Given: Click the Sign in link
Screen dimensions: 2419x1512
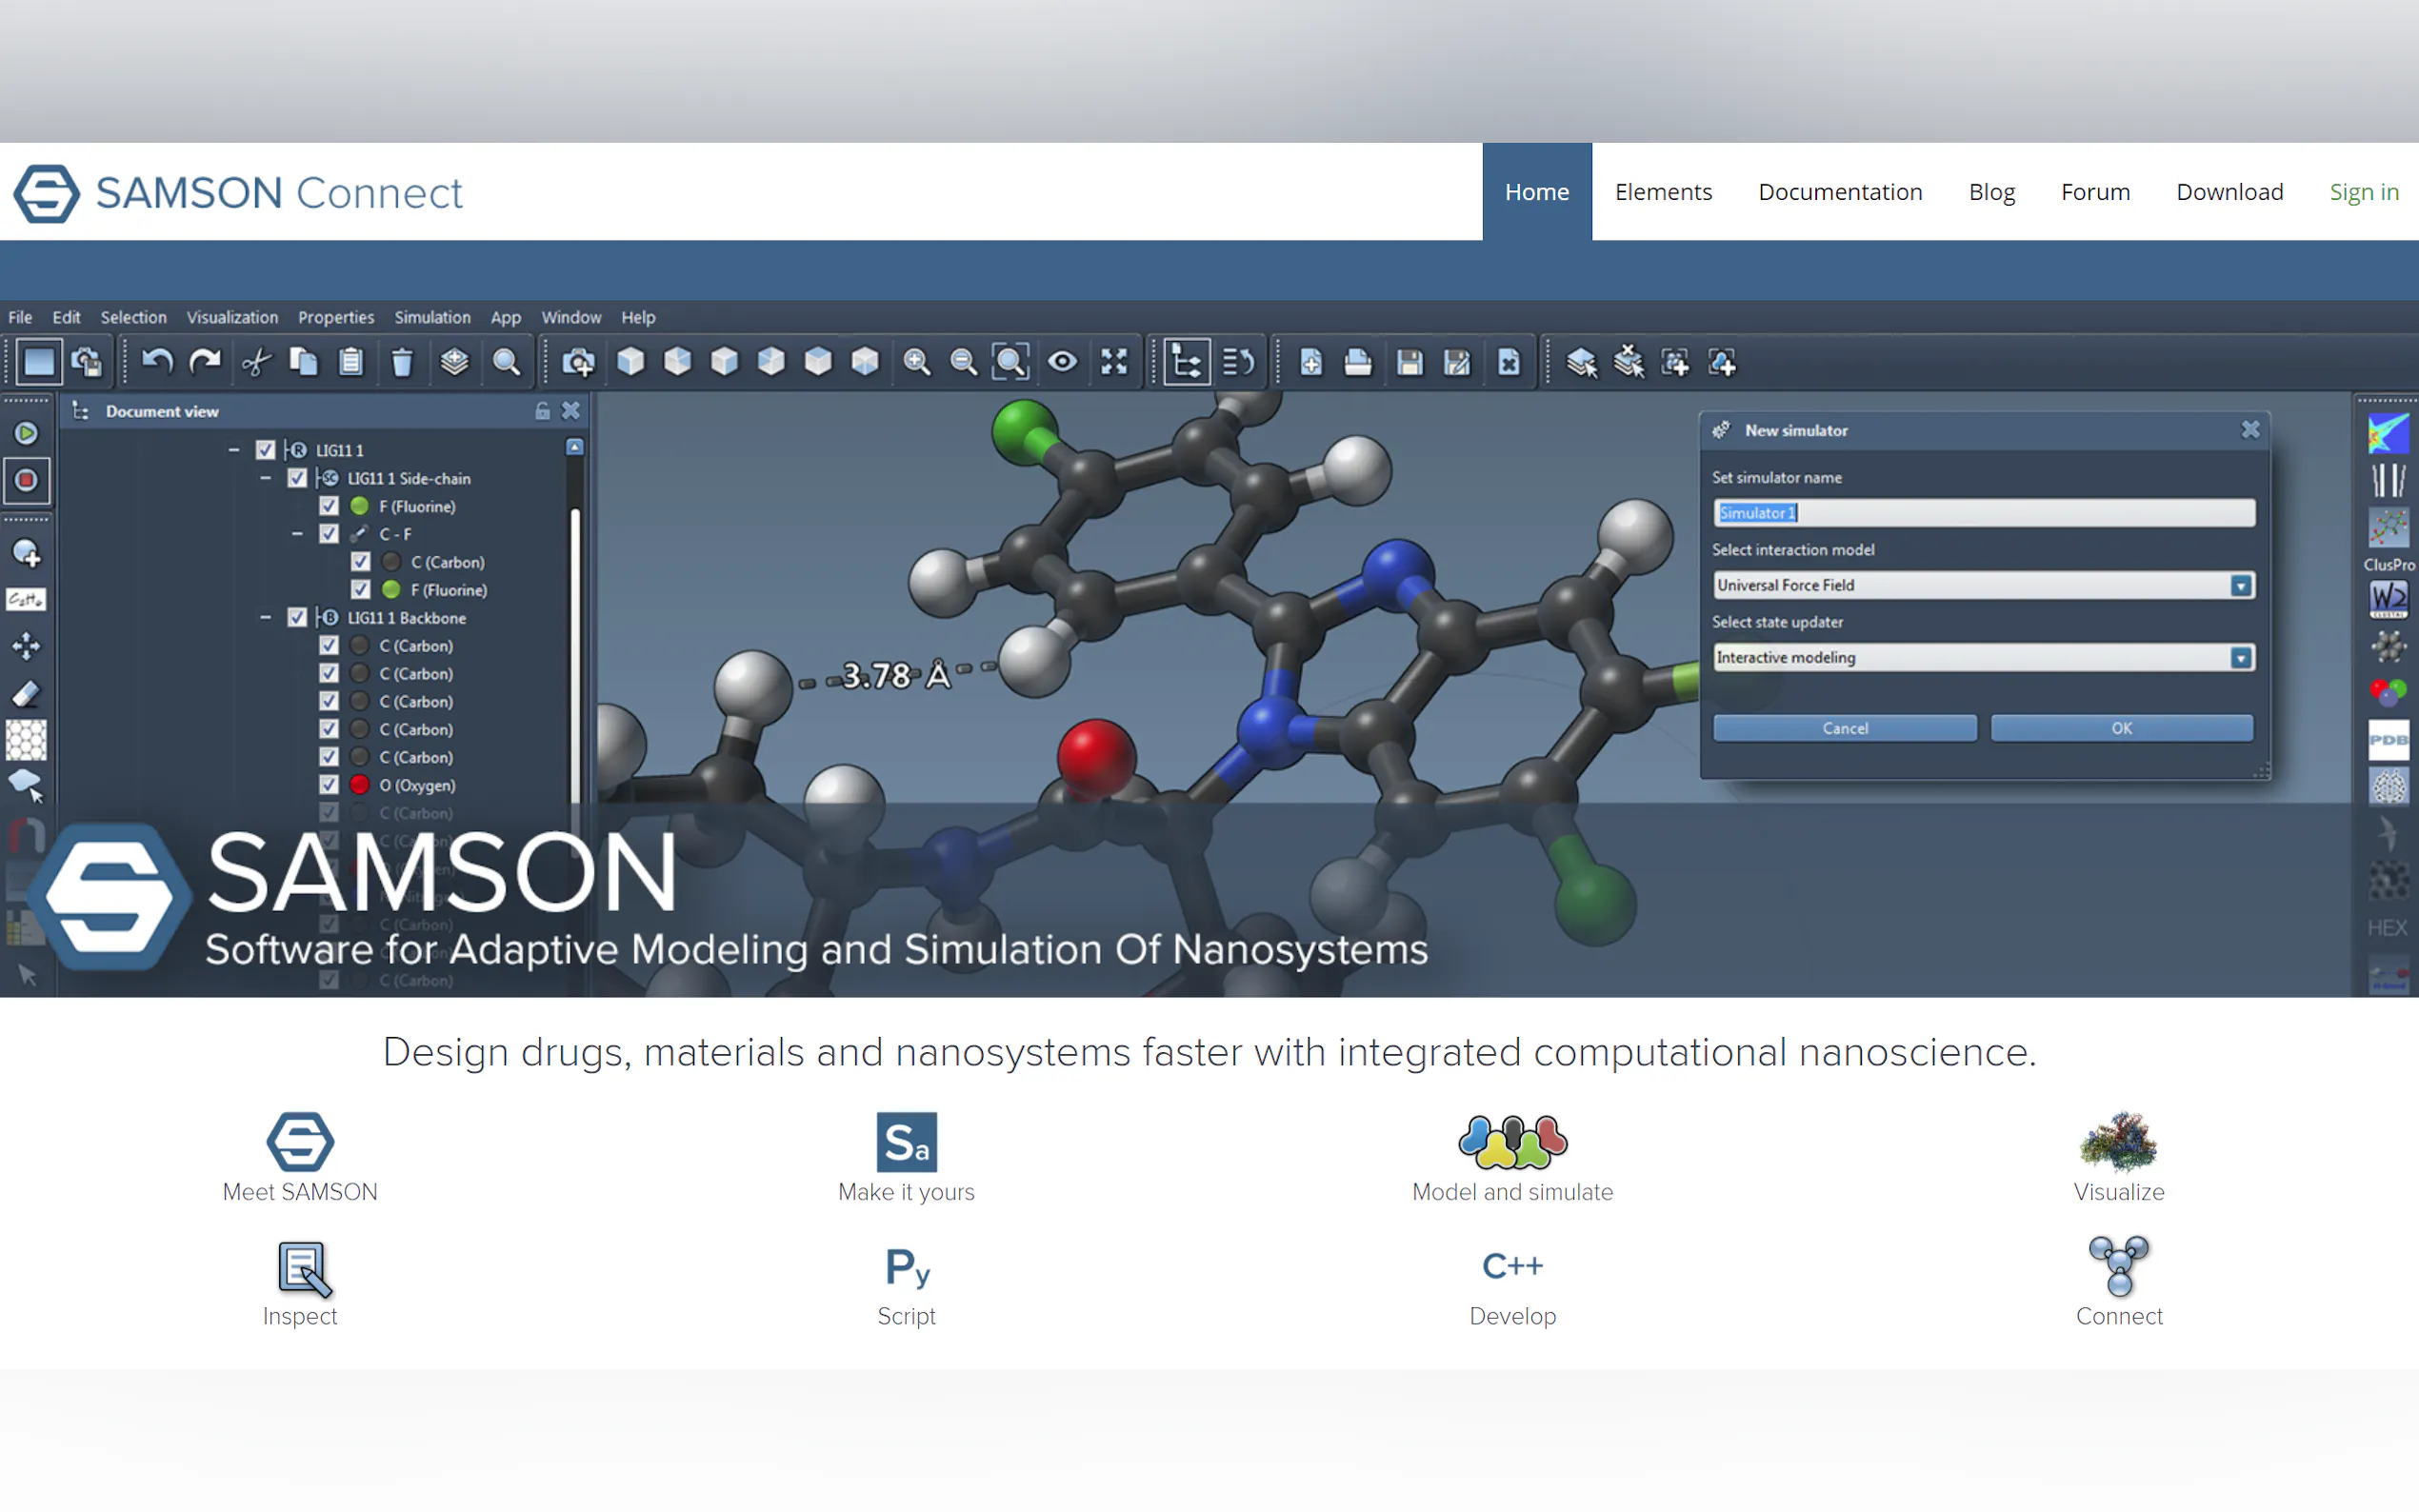Looking at the screenshot, I should coord(2363,192).
